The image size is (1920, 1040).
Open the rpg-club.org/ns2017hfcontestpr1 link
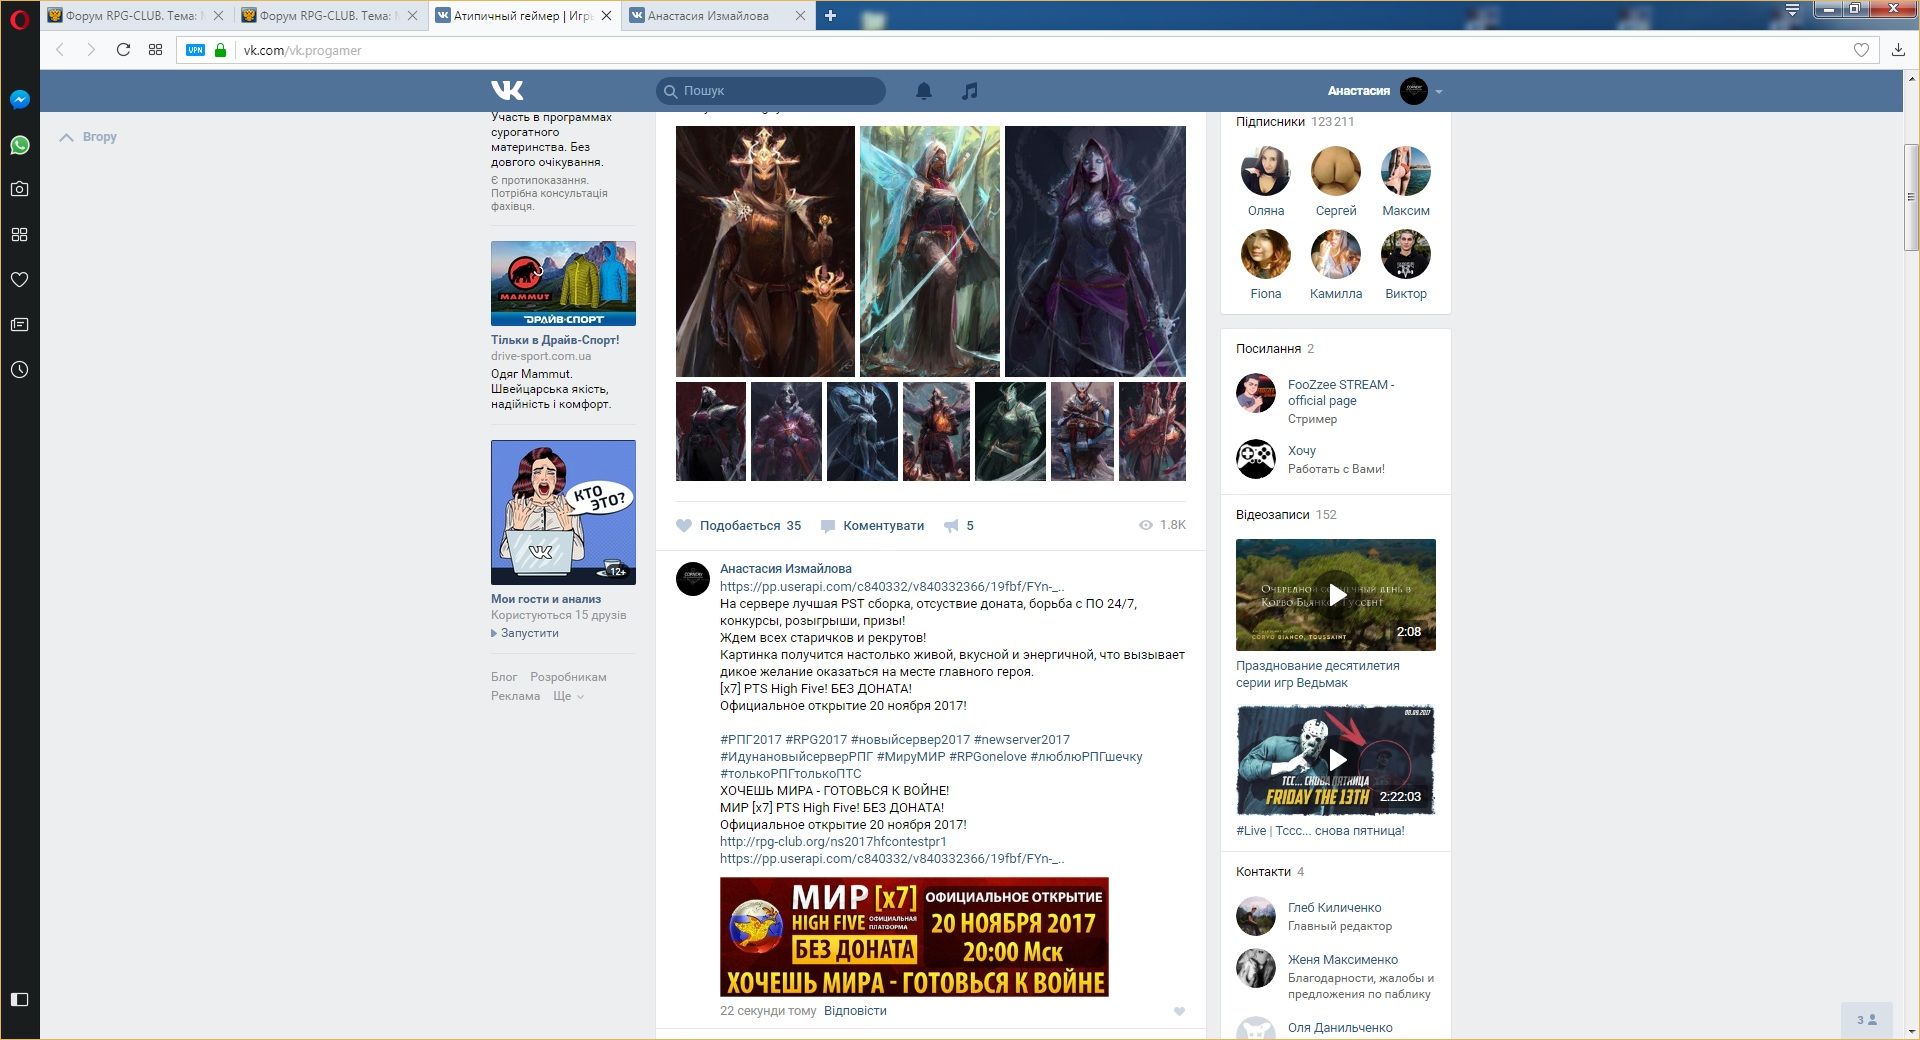click(x=833, y=841)
